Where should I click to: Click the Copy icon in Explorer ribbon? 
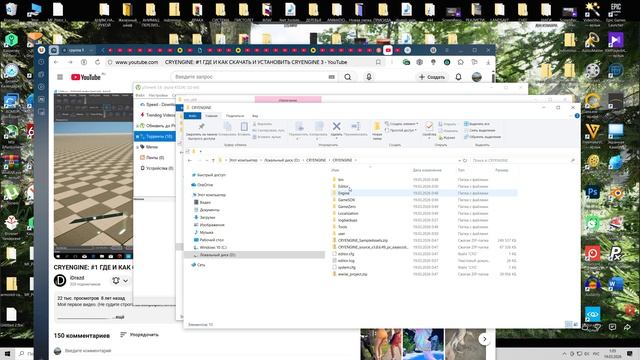coord(227,127)
